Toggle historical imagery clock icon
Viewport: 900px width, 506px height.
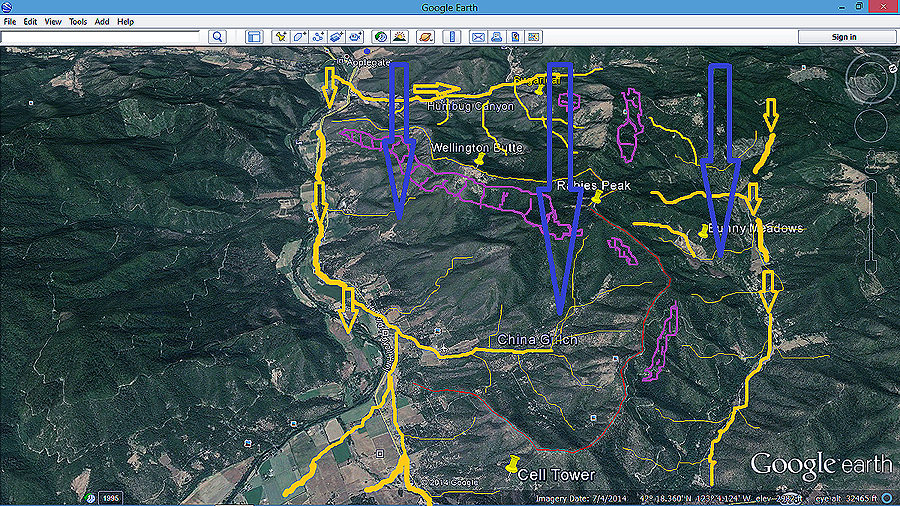(381, 37)
